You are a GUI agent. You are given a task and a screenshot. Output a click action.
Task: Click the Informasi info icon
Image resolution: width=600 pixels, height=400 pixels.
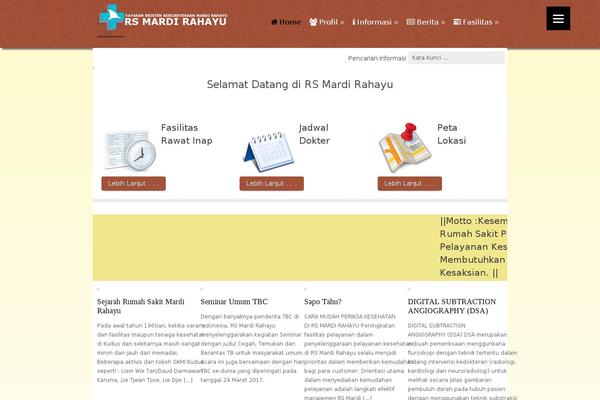[x=354, y=22]
